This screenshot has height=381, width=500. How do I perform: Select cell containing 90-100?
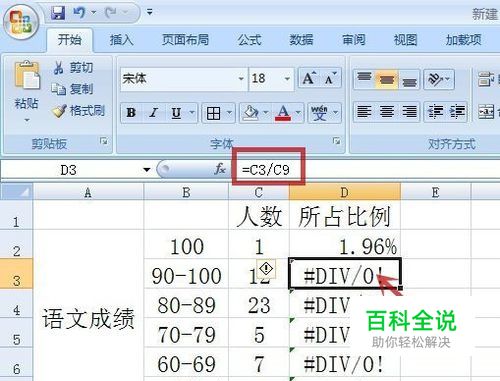coord(186,274)
